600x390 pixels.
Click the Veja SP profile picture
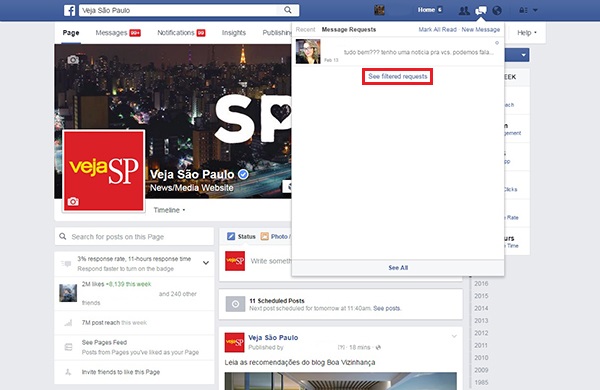click(x=103, y=170)
